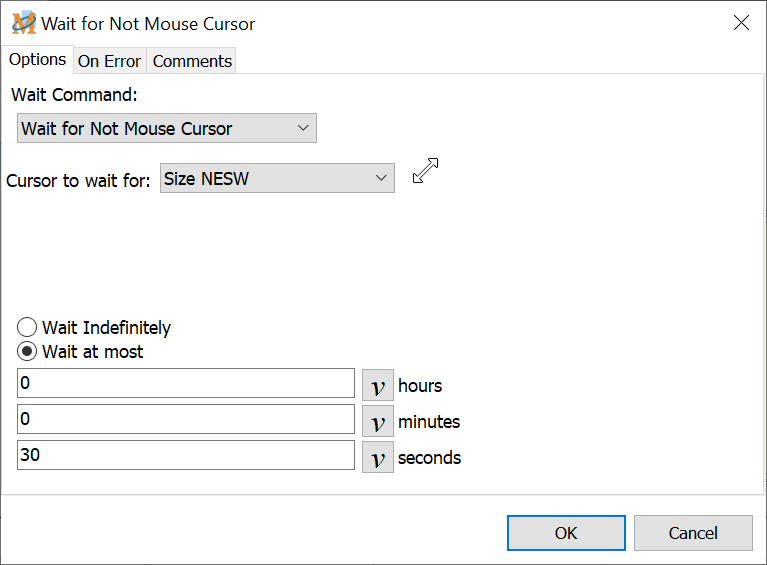Select the Options tab
Viewport: 767px width, 565px height.
click(37, 60)
